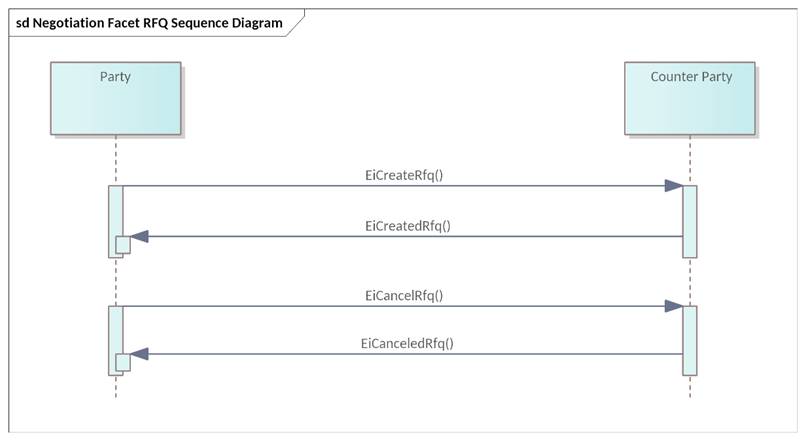Select the Counter Party lifeline header box

coord(690,98)
